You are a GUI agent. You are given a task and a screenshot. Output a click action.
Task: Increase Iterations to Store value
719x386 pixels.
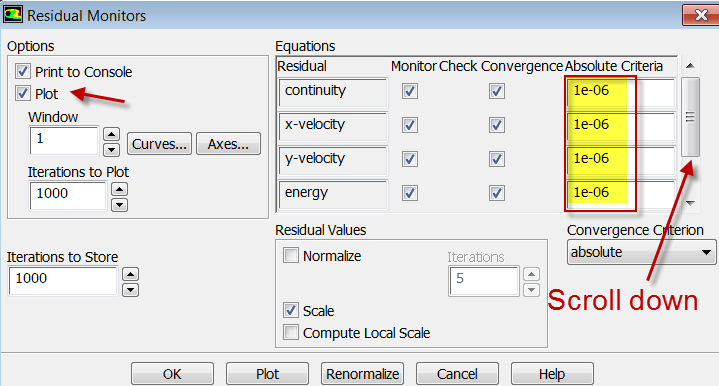[130, 275]
